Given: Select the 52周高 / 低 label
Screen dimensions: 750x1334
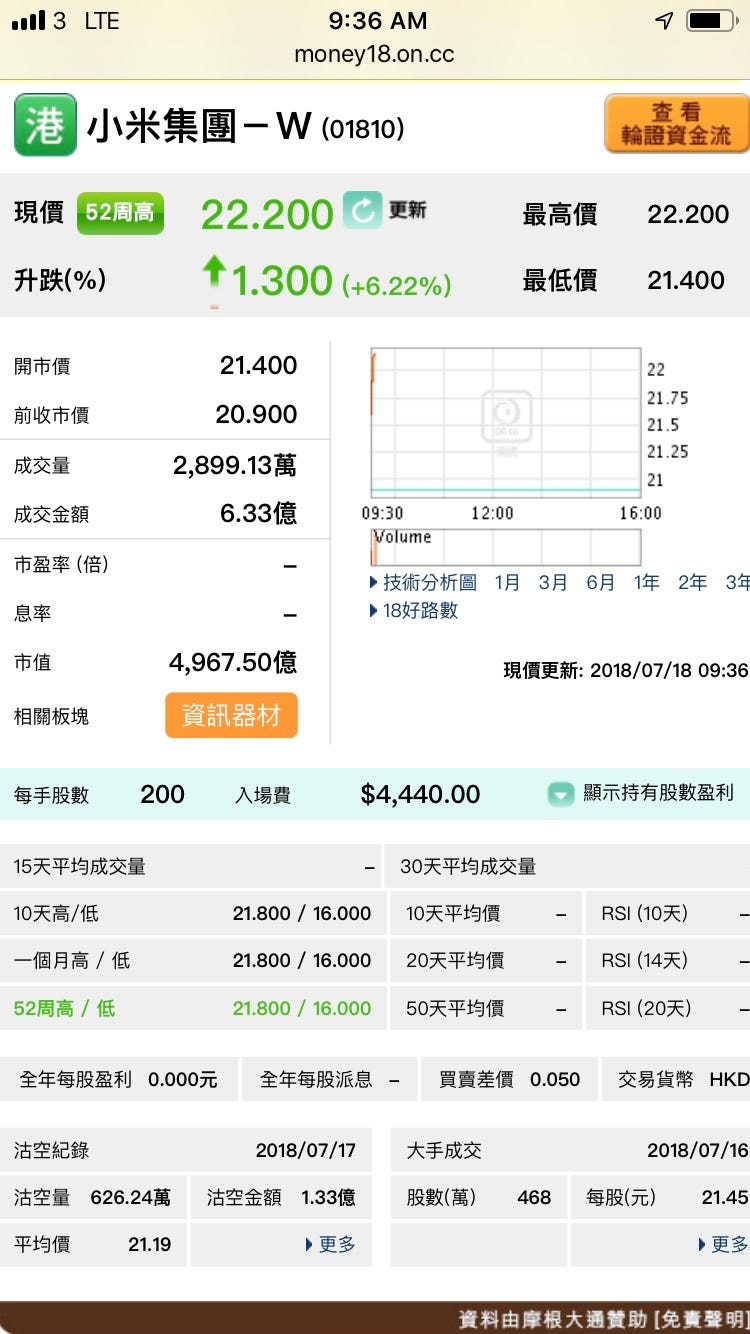Looking at the screenshot, I should click(64, 1009).
